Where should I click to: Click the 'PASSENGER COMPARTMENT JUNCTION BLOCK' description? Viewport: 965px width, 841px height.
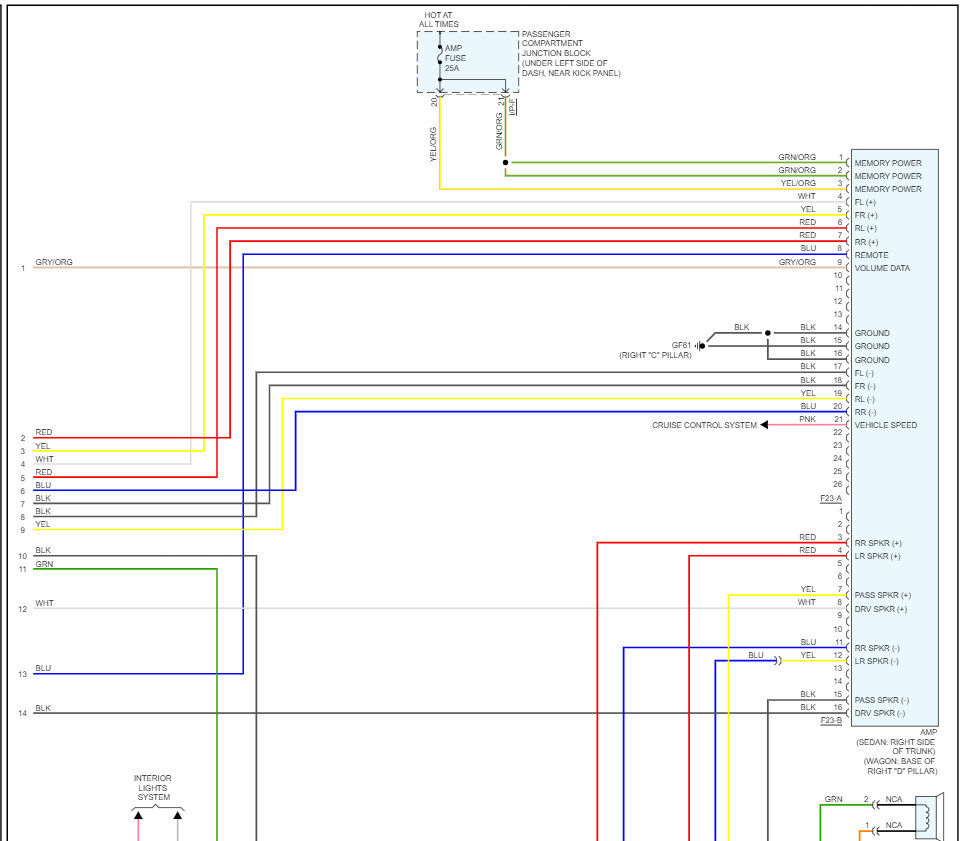571,54
